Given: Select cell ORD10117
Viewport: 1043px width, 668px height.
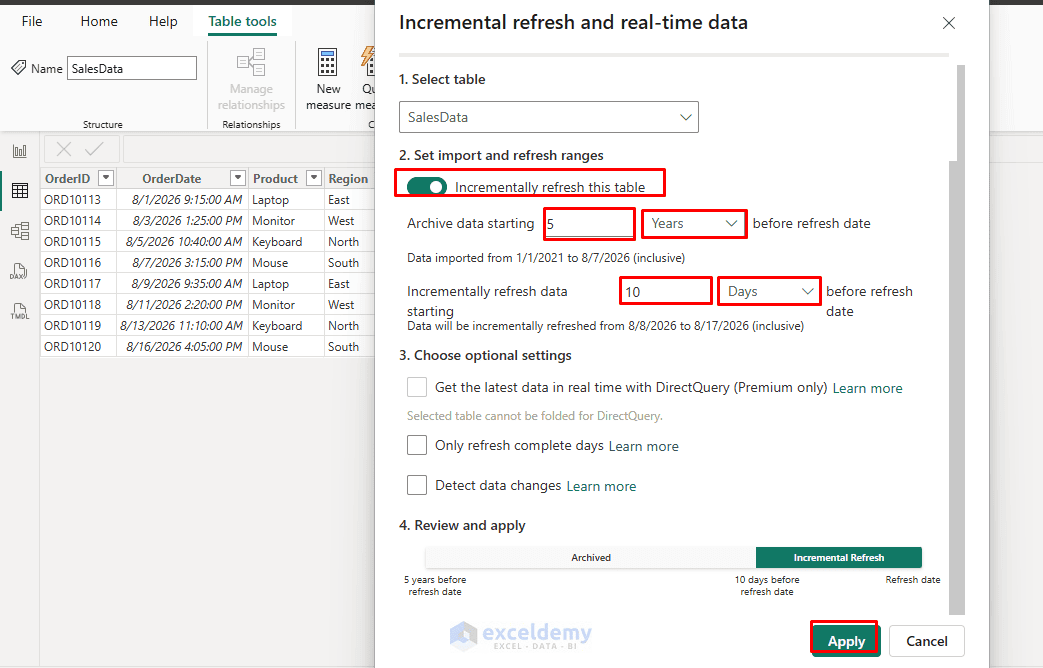Looking at the screenshot, I should click(78, 283).
